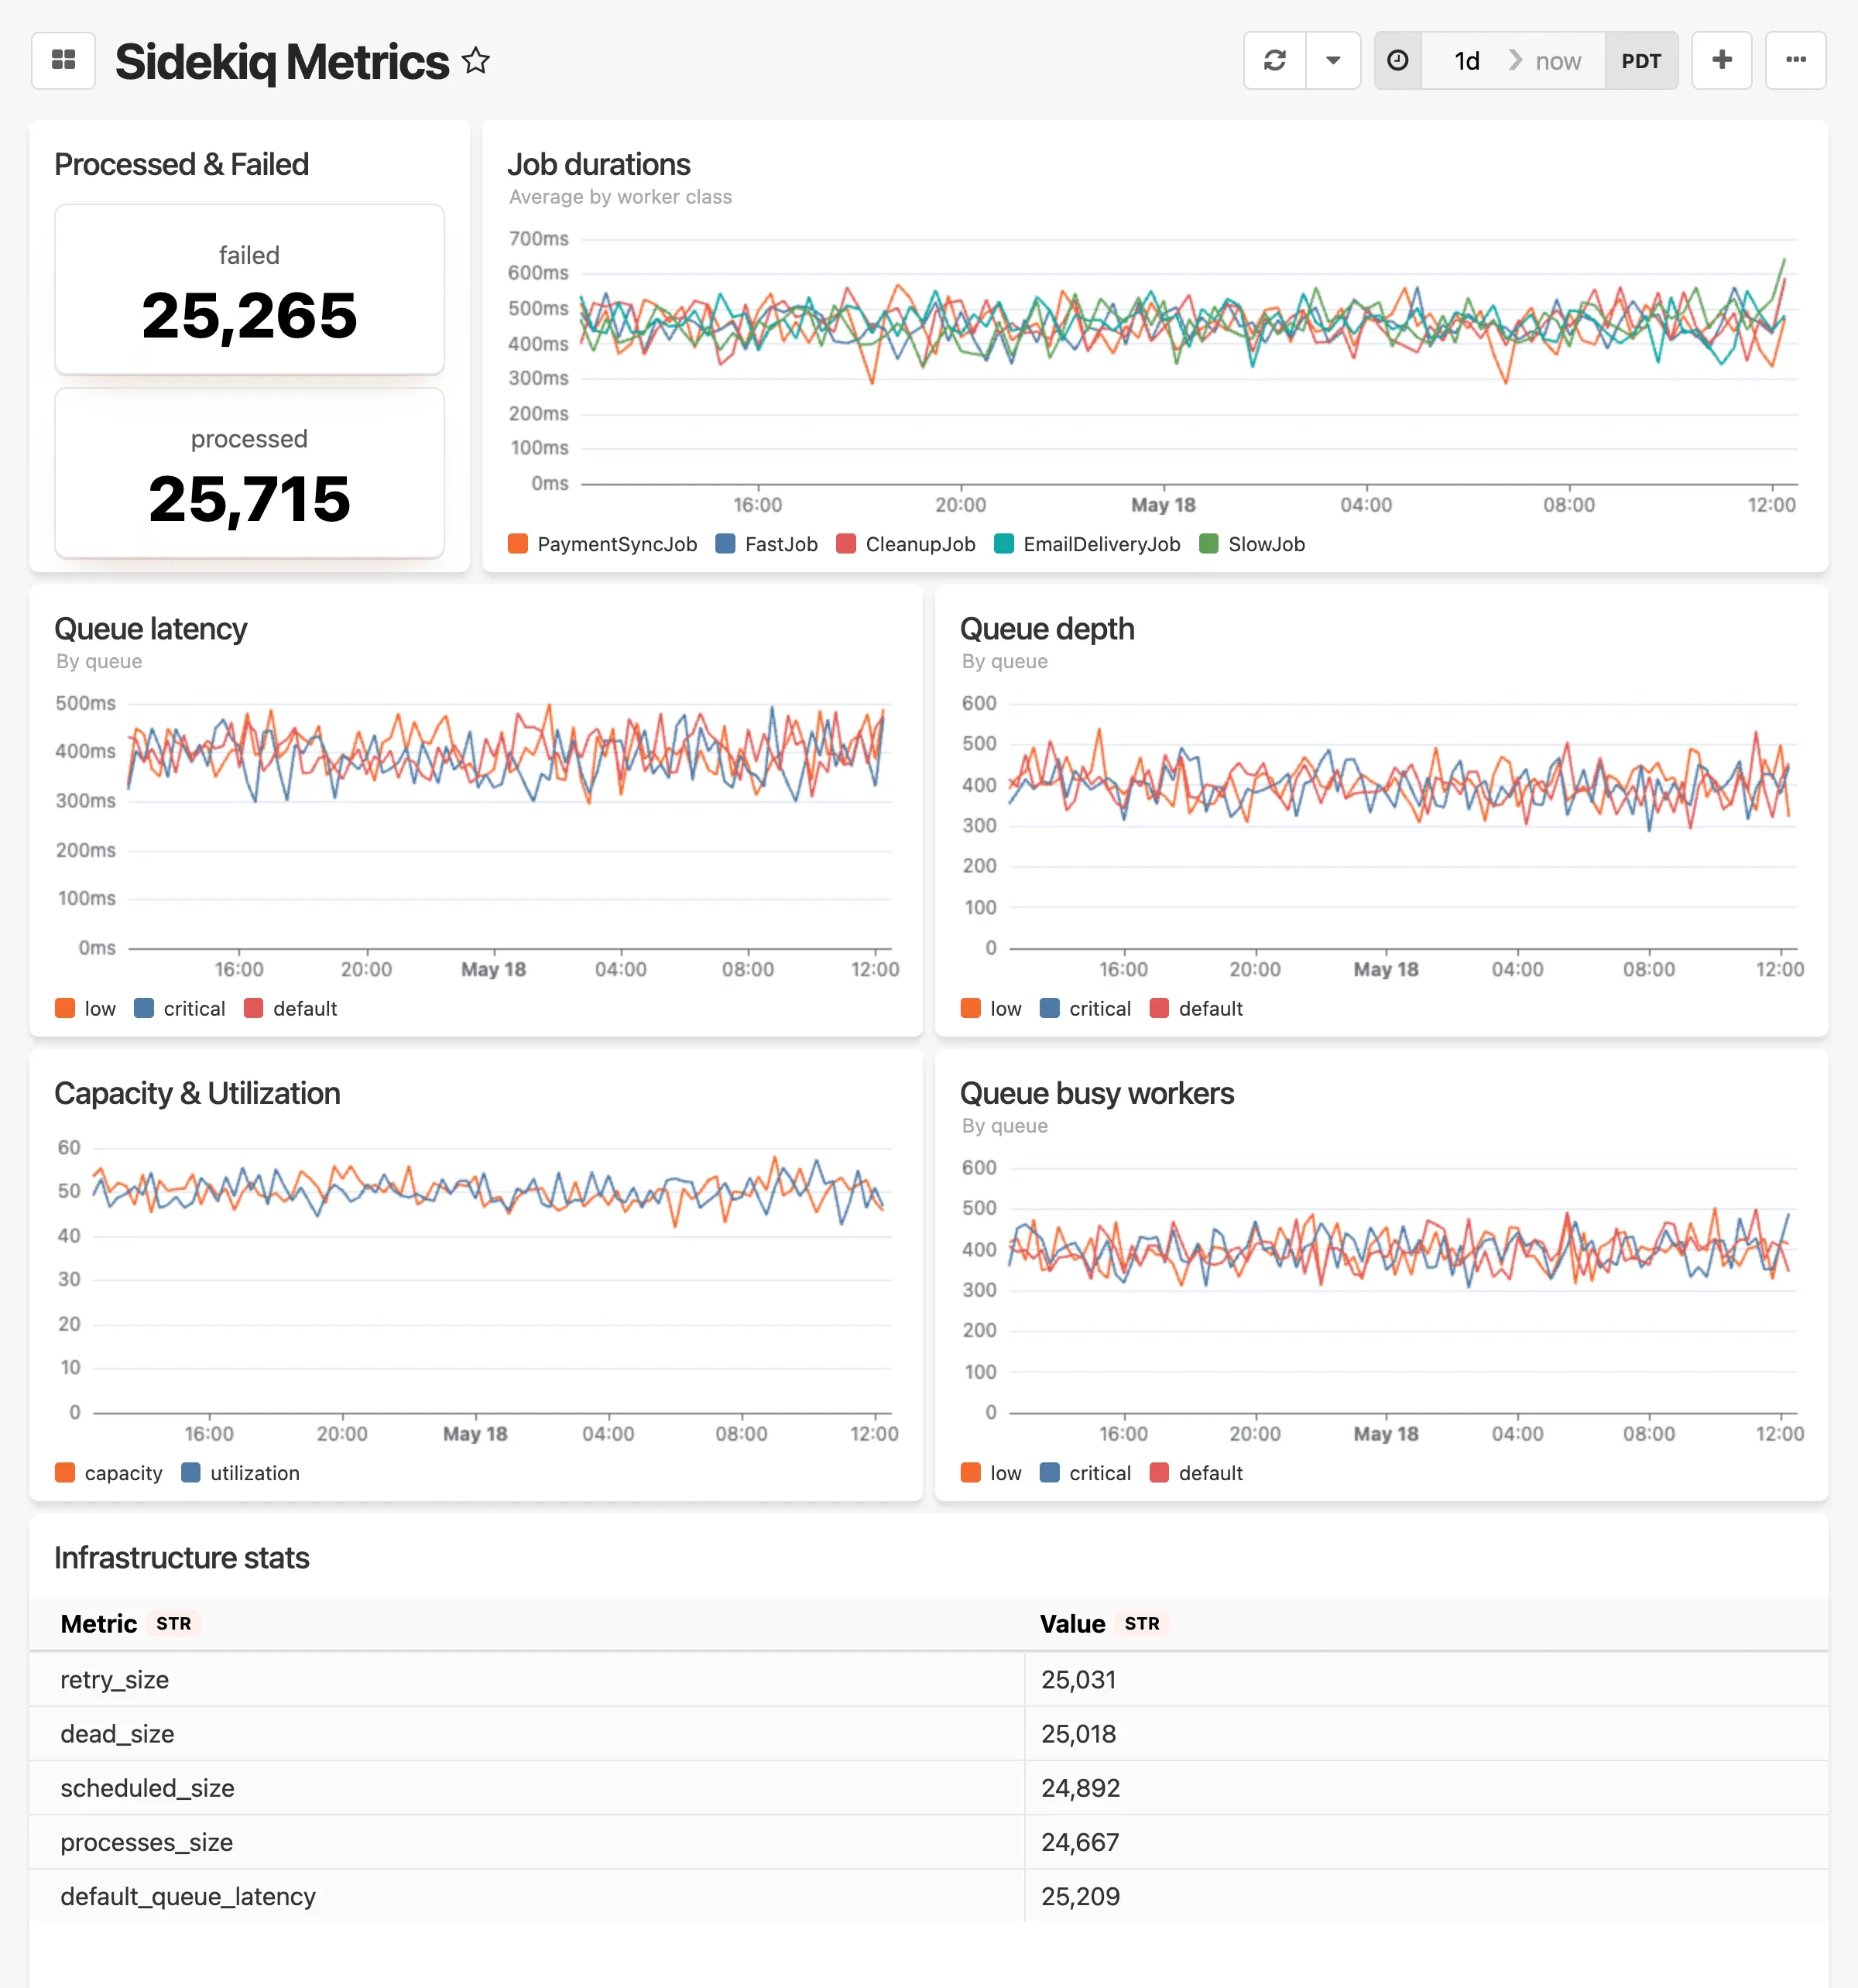Select the scheduled_size metric cell
Image resolution: width=1858 pixels, height=1988 pixels.
point(527,1787)
